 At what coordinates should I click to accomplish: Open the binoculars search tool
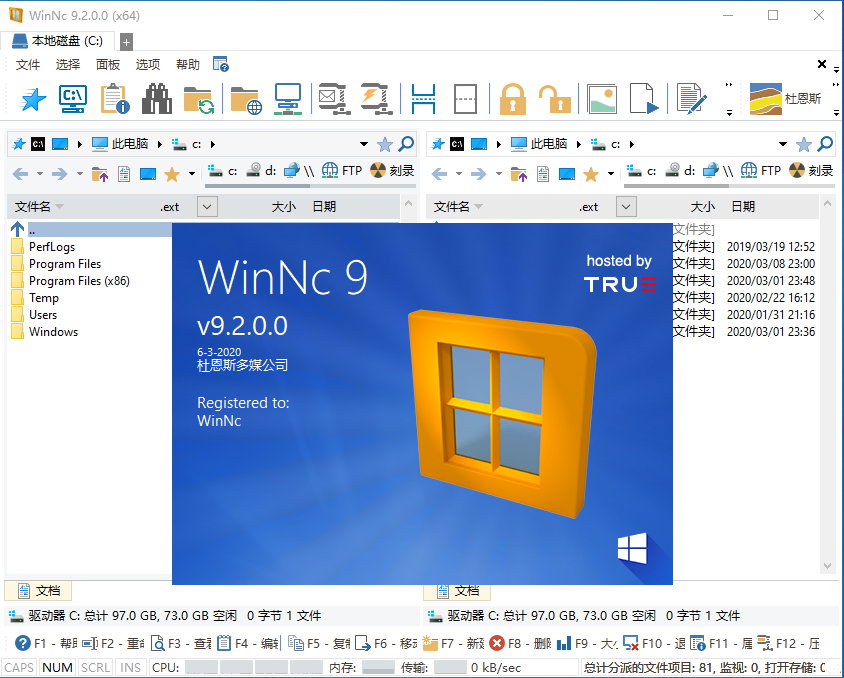tap(157, 99)
